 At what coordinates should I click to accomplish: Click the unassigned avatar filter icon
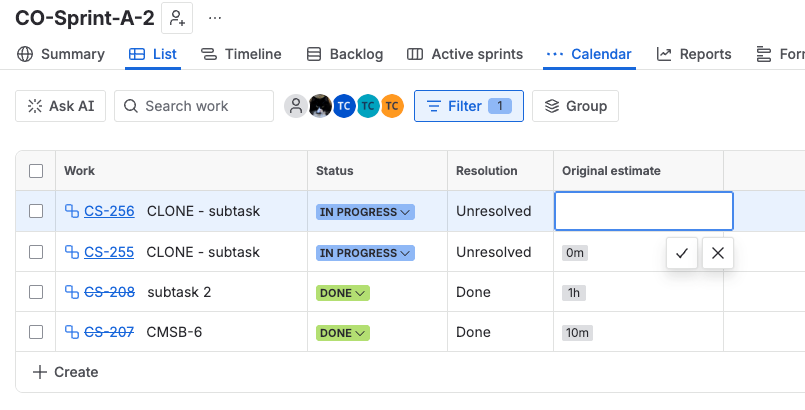pyautogui.click(x=296, y=106)
